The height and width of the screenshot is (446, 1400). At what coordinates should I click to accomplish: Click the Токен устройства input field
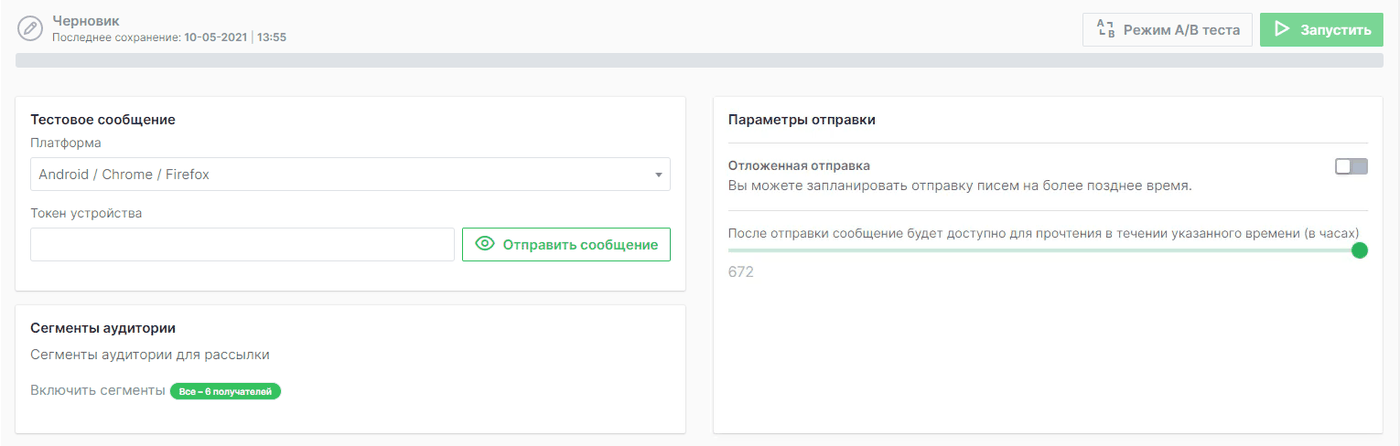[242, 244]
